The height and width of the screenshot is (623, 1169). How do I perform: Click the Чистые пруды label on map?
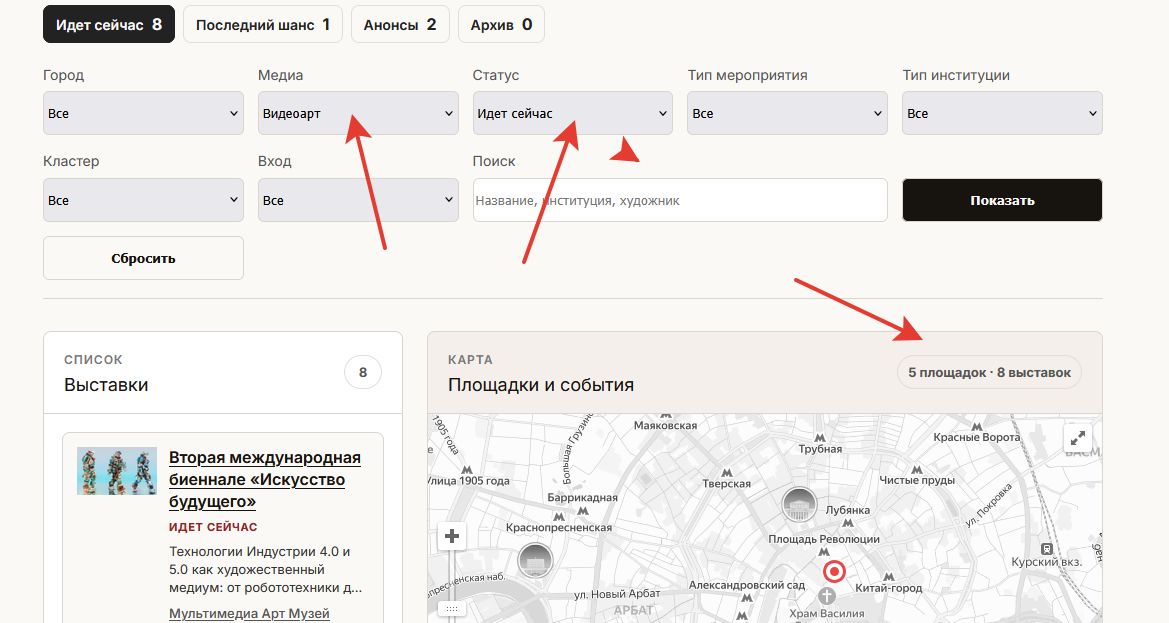(x=917, y=480)
